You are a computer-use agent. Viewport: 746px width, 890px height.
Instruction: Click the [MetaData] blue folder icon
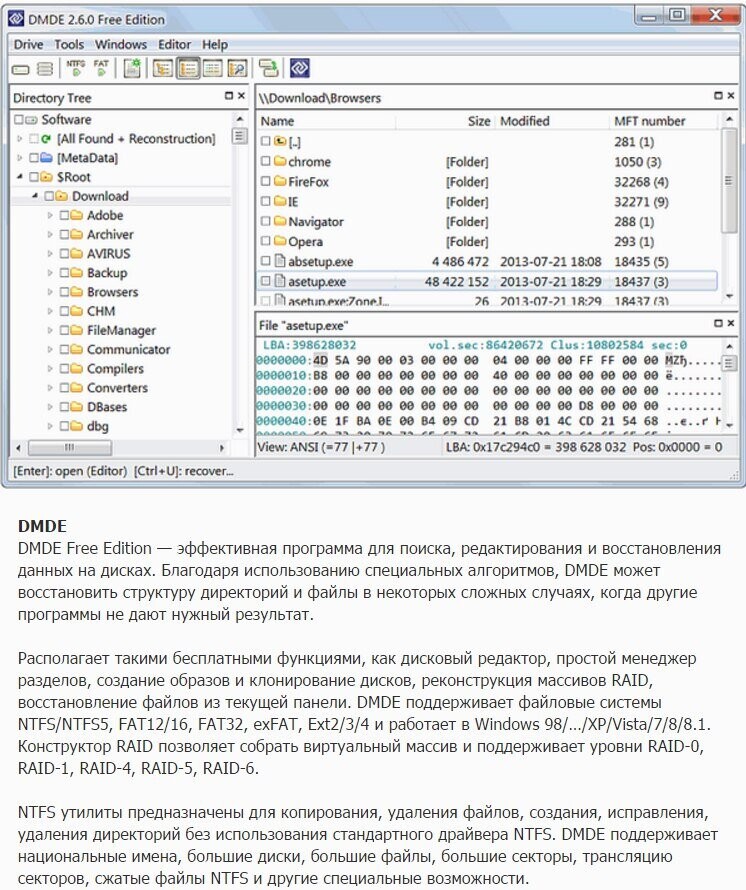tap(47, 158)
